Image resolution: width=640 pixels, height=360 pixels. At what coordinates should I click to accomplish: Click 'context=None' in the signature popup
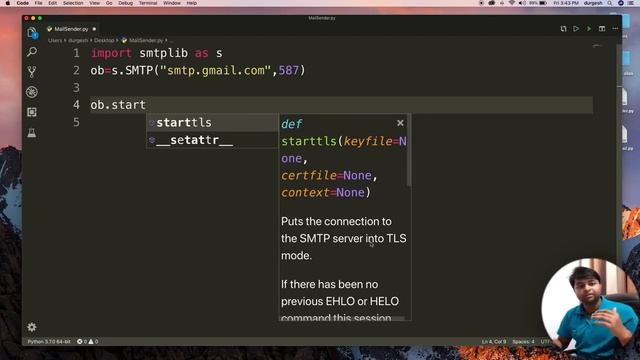(x=323, y=193)
